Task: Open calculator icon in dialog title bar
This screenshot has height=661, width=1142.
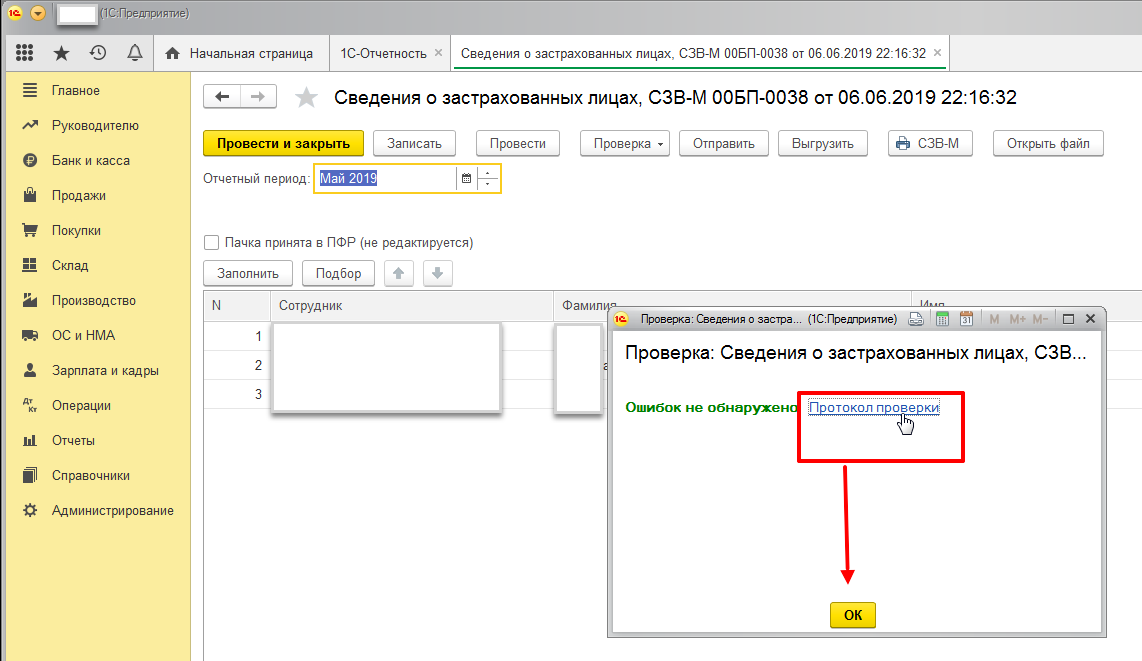Action: 942,319
